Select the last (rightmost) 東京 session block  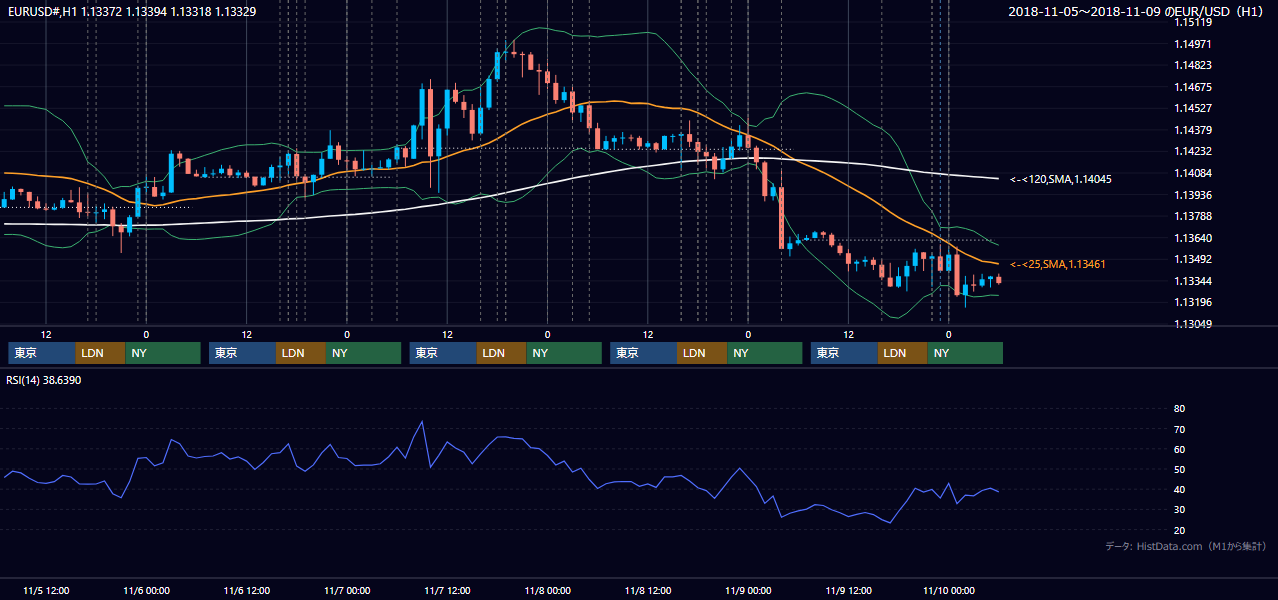click(x=844, y=353)
